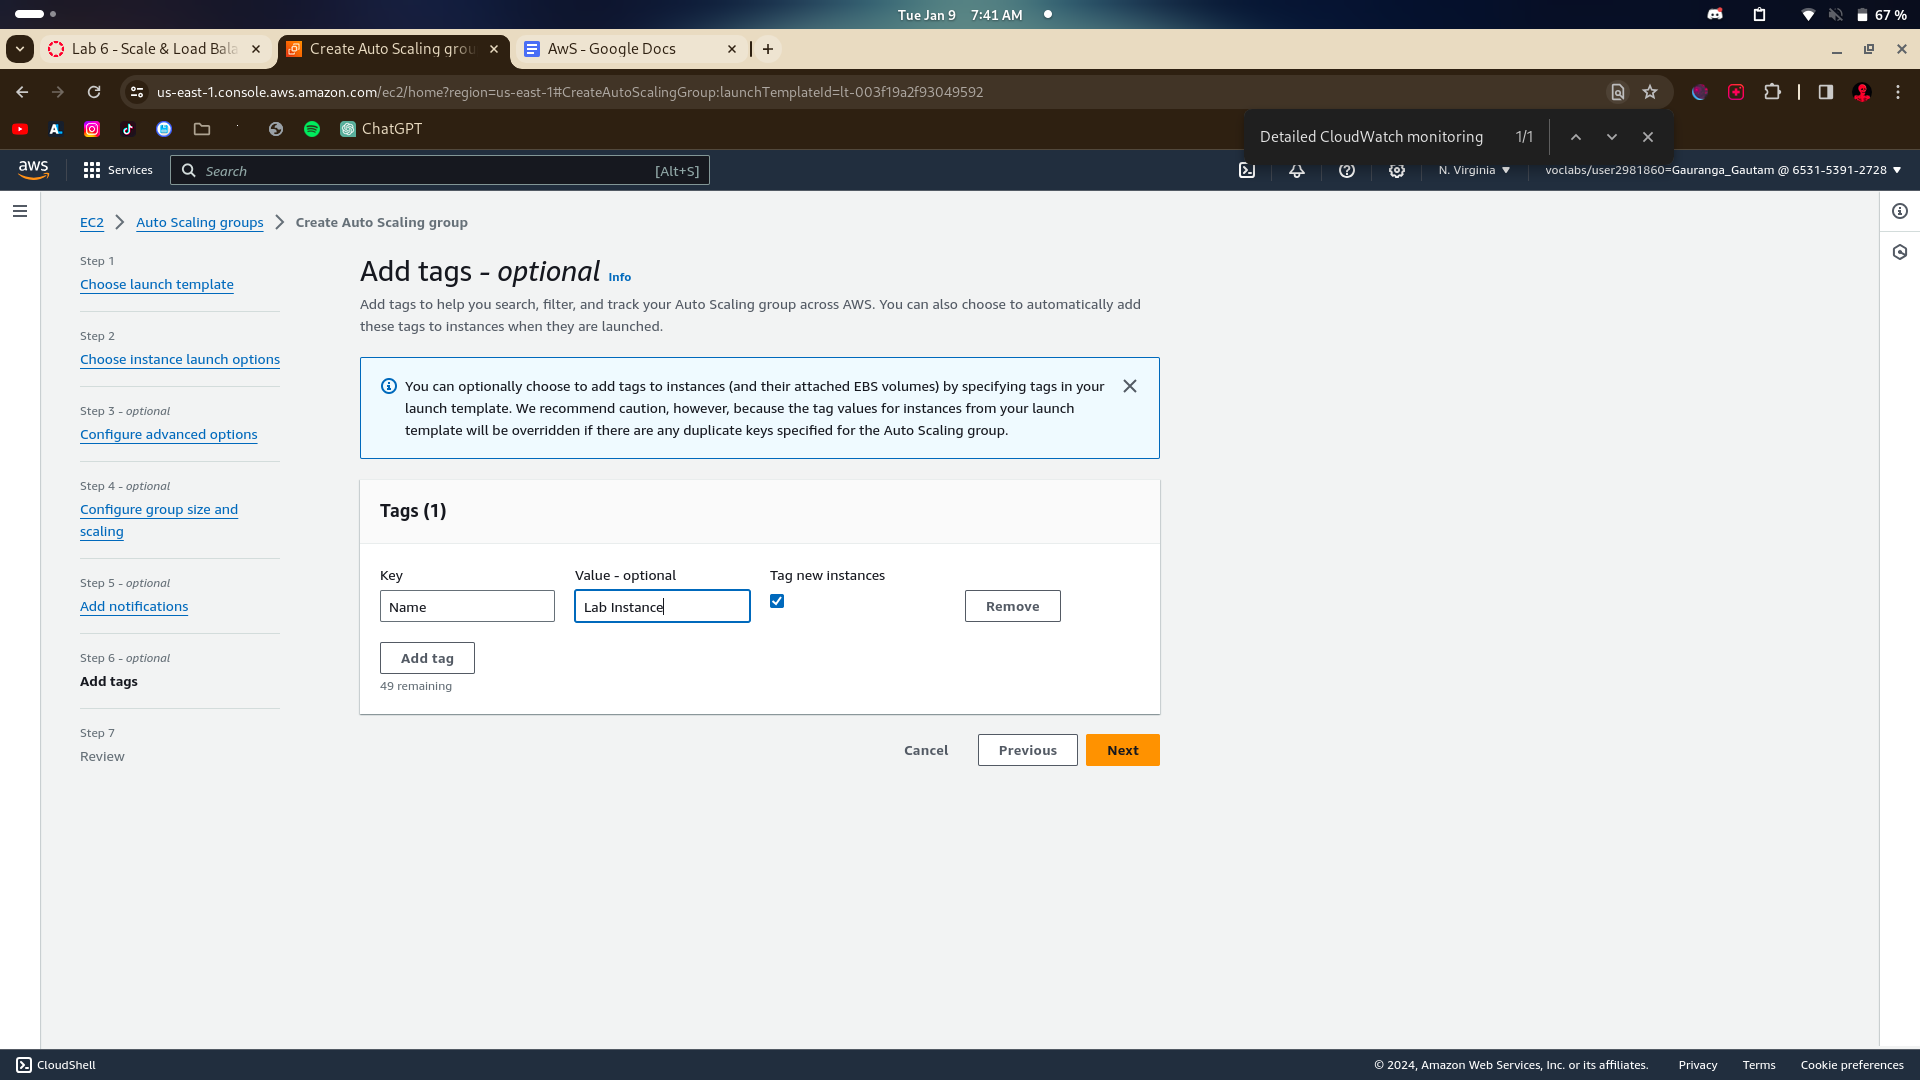Toggle the left navigation hamburger menu
Viewport: 1920px width, 1080px height.
[20, 211]
